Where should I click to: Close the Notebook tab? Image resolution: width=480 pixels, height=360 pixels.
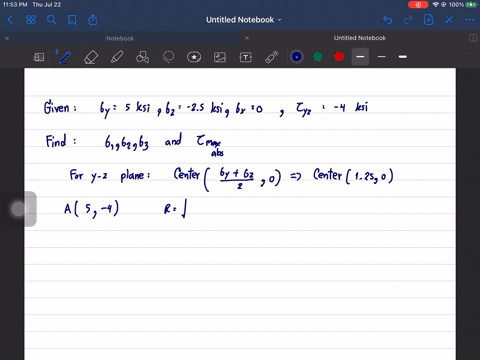pyautogui.click(x=7, y=38)
